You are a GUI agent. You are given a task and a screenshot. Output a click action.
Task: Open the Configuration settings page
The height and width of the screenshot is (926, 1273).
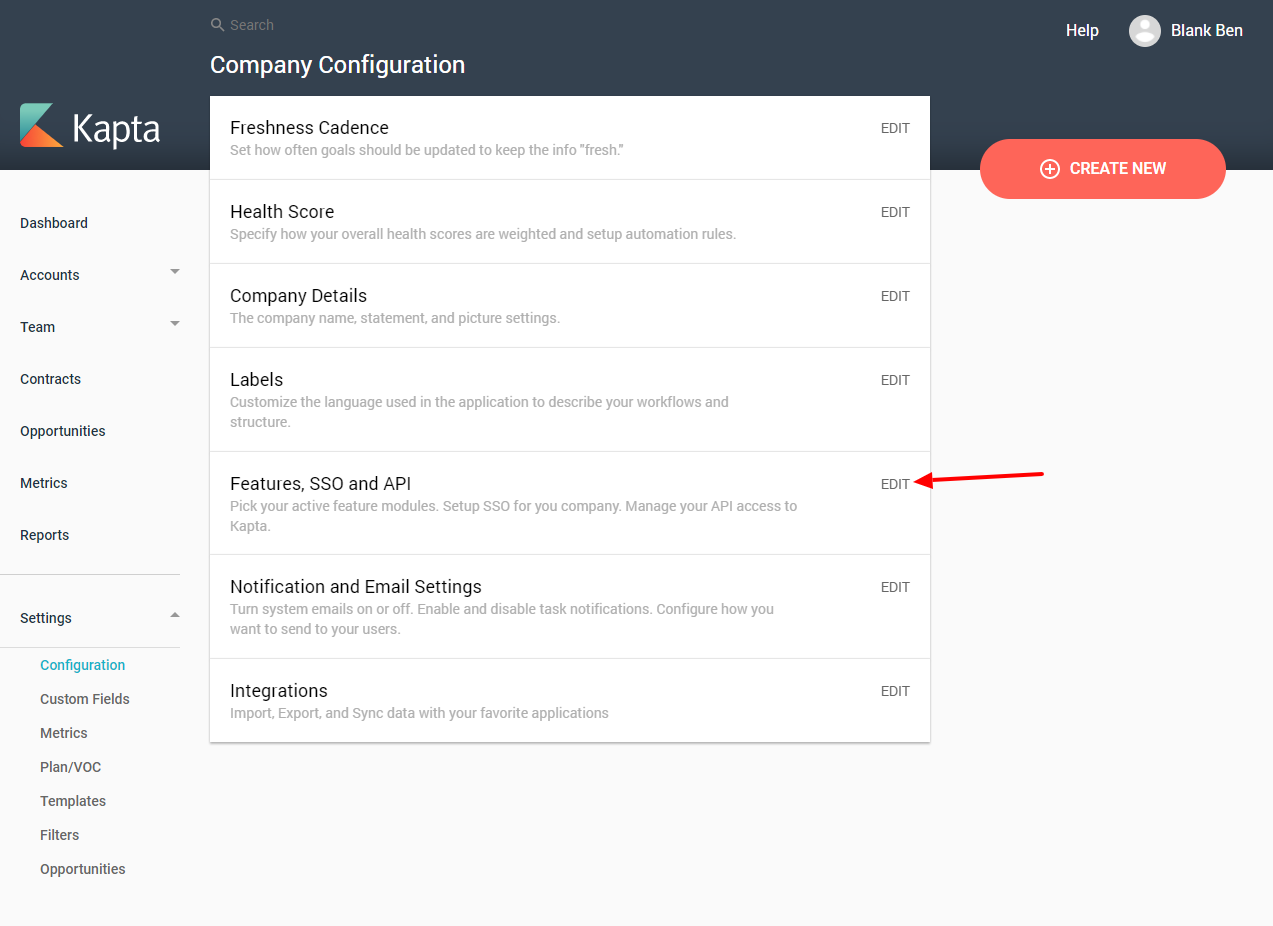82,664
